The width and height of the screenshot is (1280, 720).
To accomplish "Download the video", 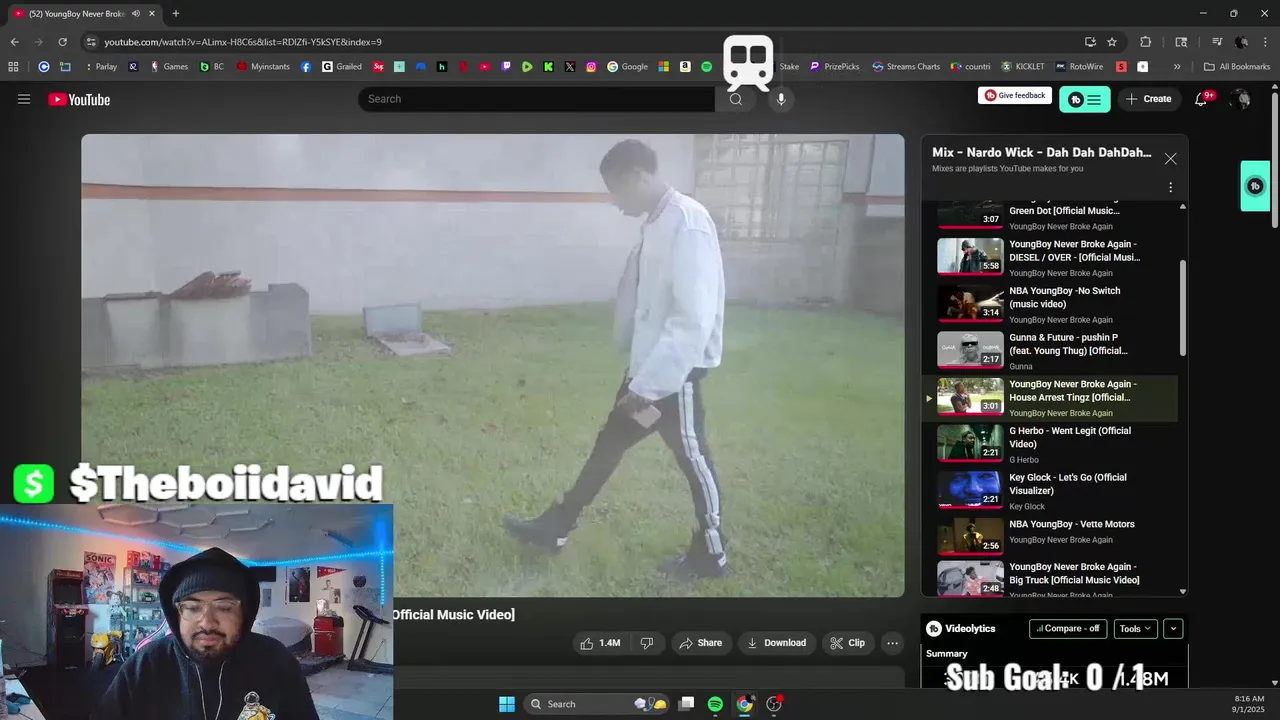I will coord(776,643).
